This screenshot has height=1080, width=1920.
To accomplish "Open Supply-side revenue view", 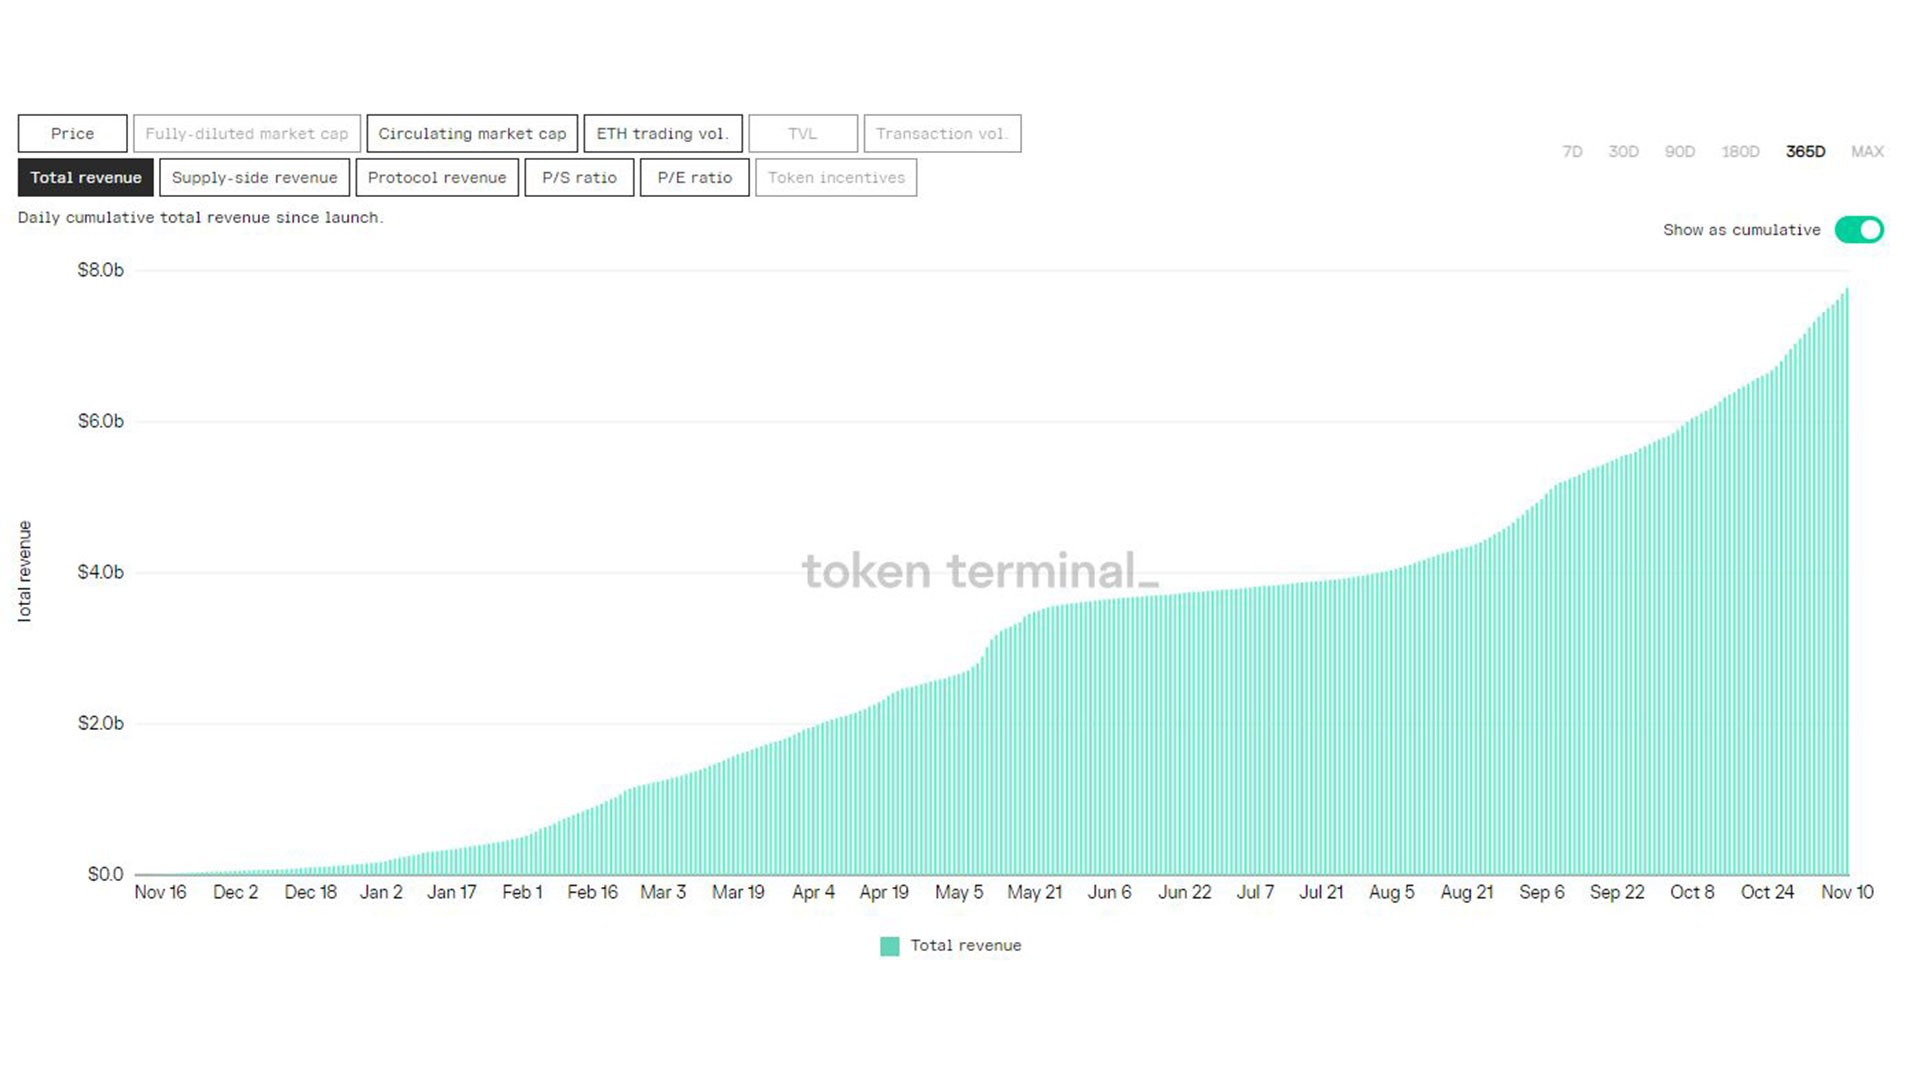I will tap(254, 178).
